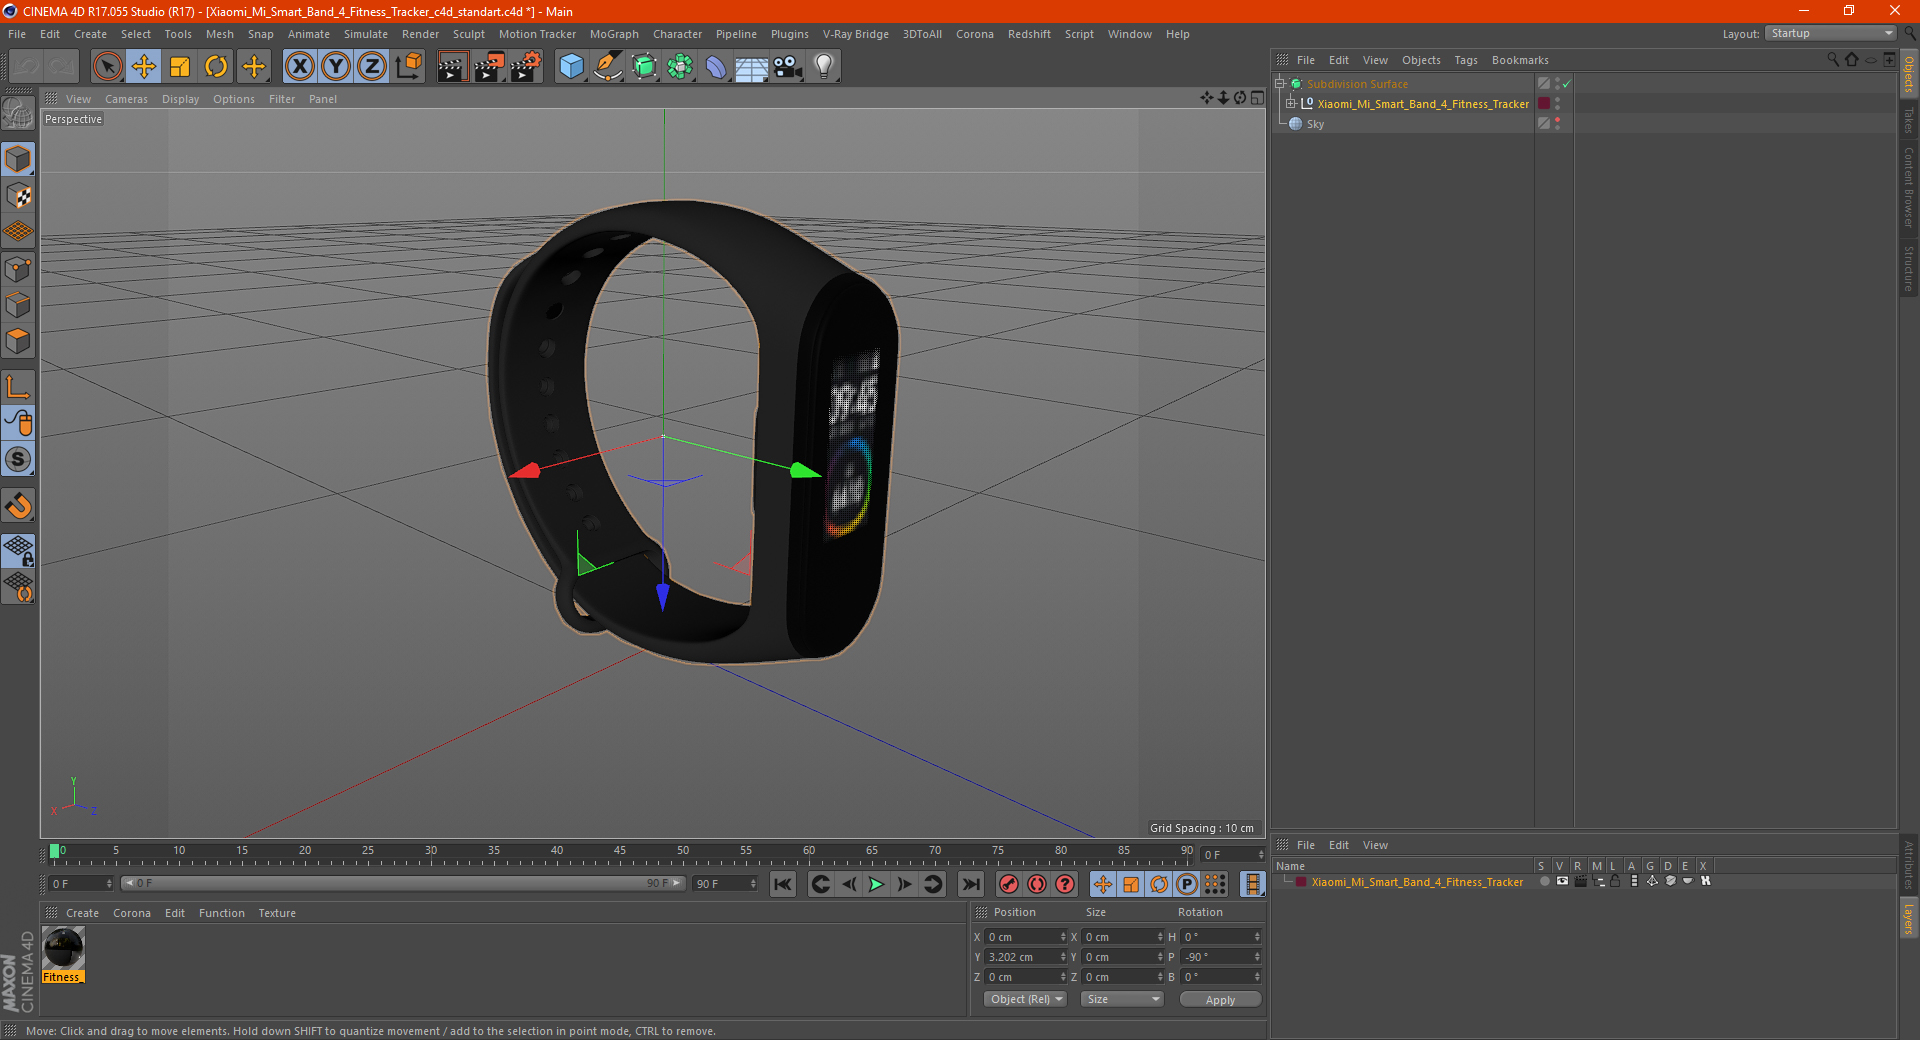Screen dimensions: 1920x1040
Task: Switch the coordinate system icon
Action: point(408,67)
